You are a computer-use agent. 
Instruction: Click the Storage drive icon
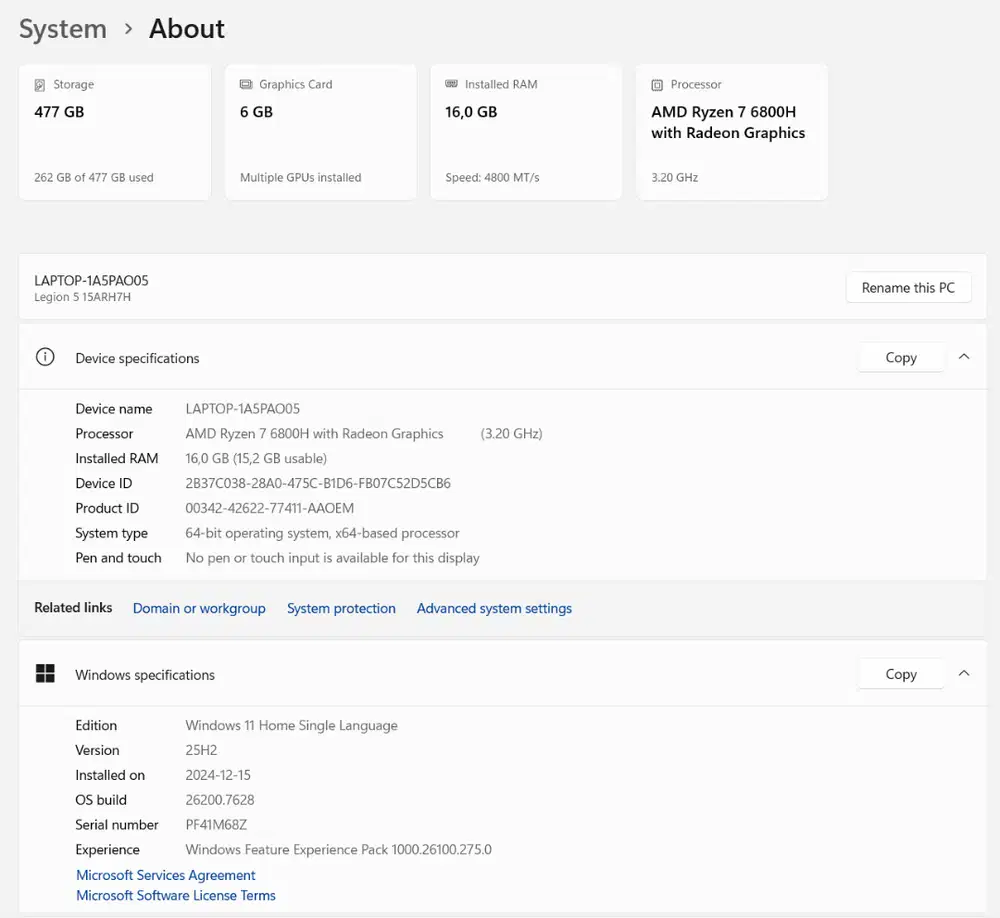pos(40,85)
